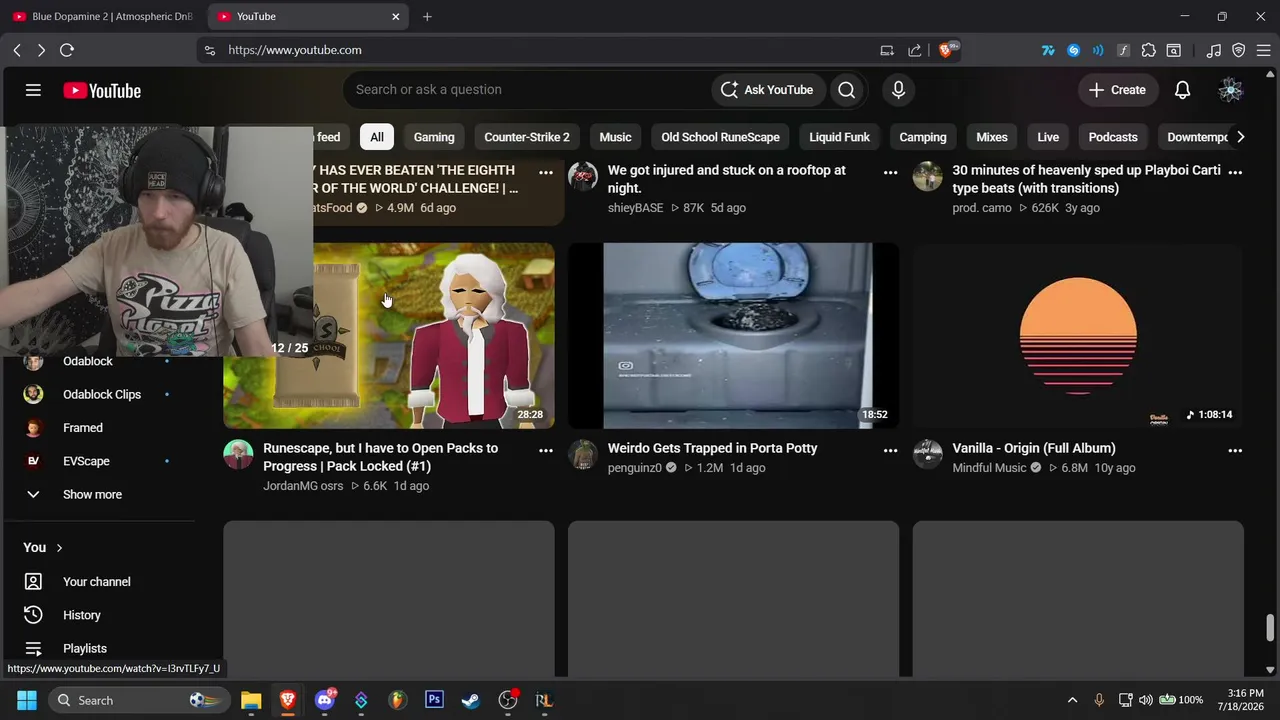Viewport: 1280px width, 720px height.
Task: Launch Steam from the taskbar
Action: click(x=471, y=700)
